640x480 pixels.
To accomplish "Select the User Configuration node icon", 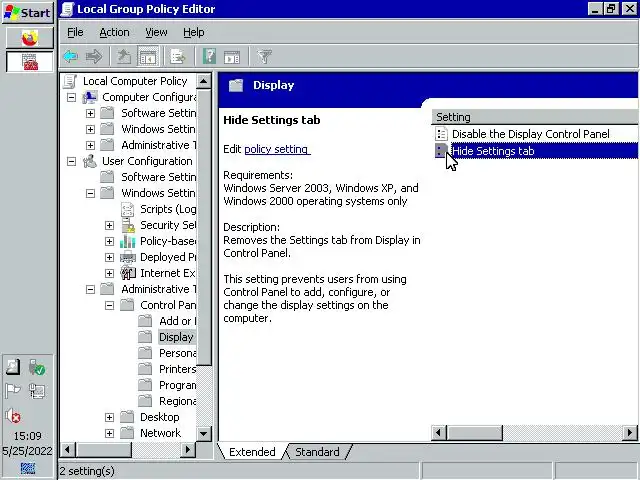I will click(x=90, y=161).
